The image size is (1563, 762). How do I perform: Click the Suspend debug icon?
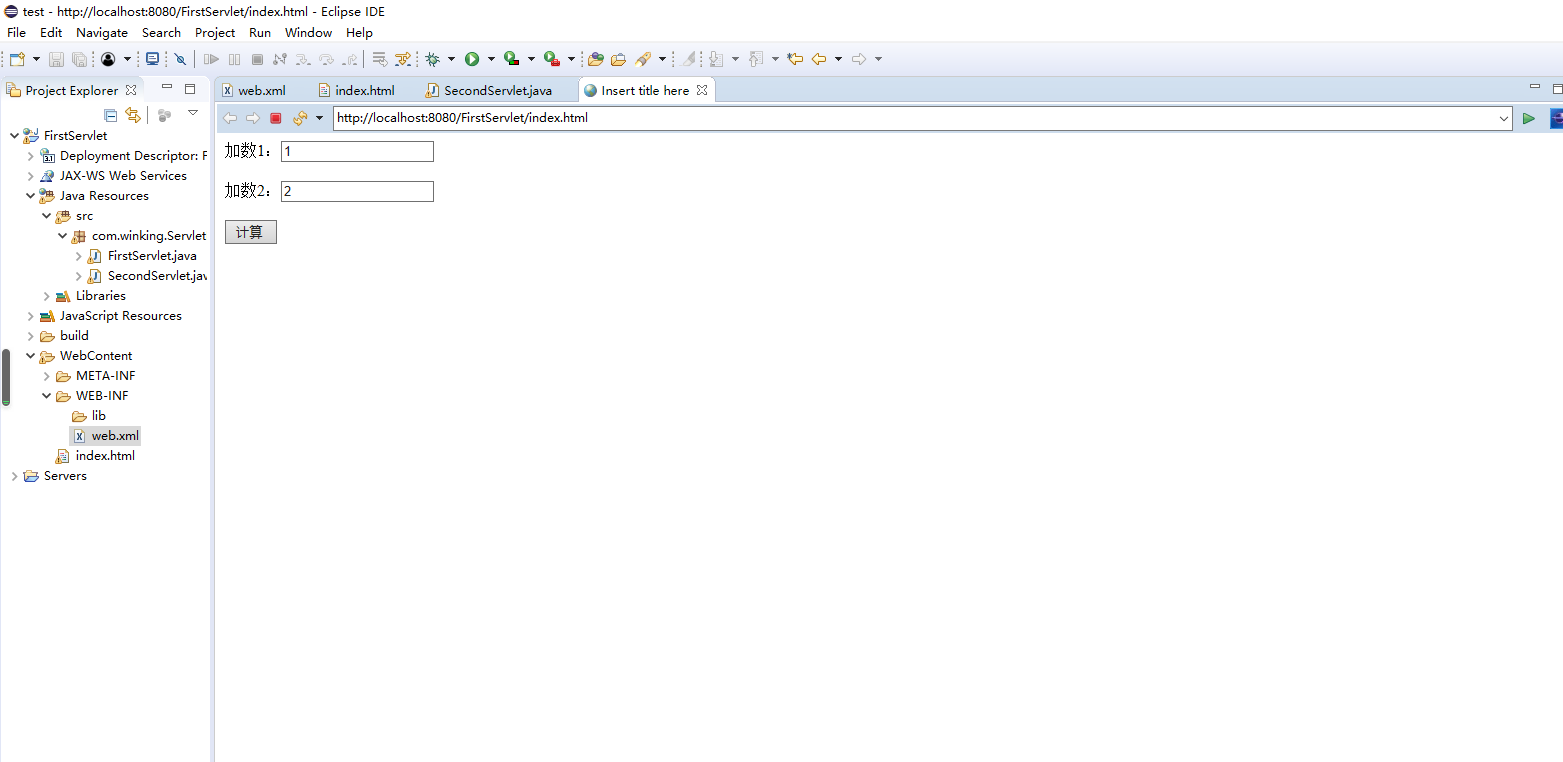[234, 59]
